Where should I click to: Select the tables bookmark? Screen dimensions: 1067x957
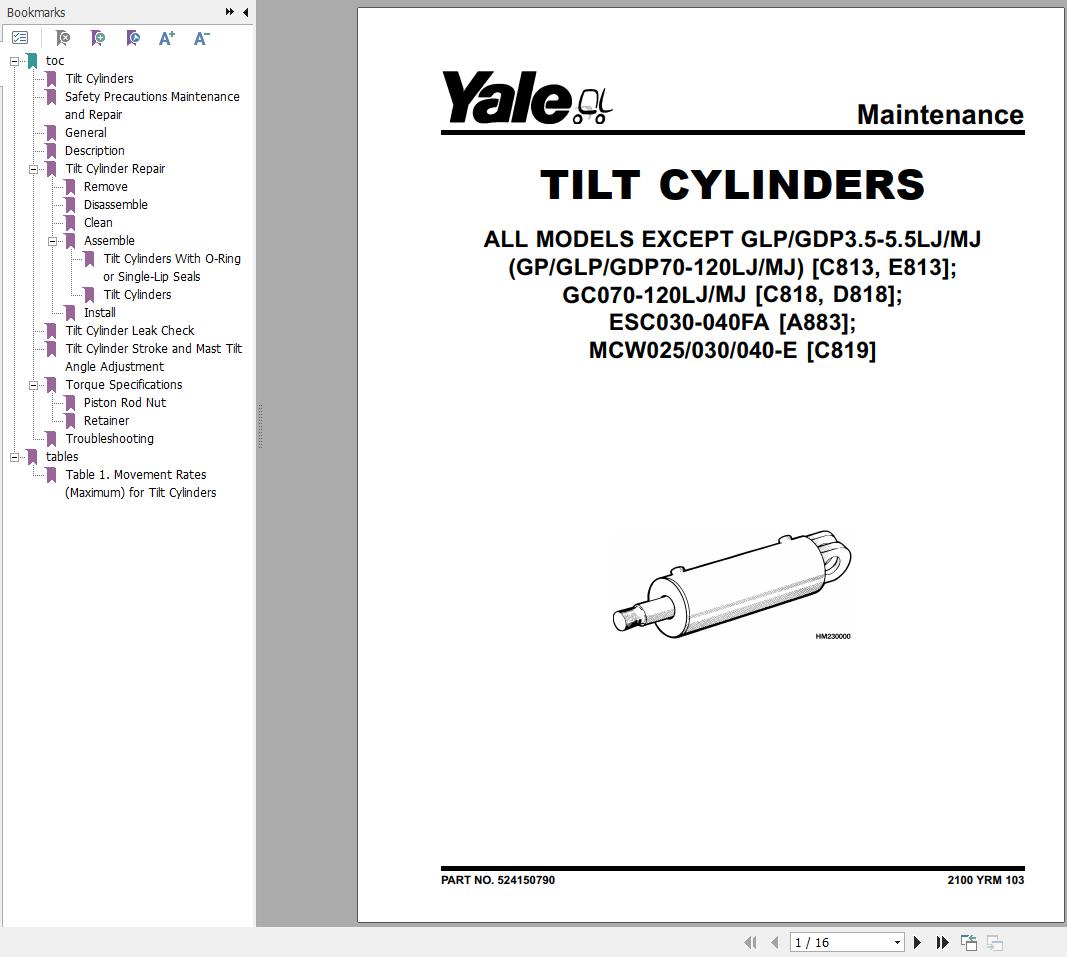pyautogui.click(x=62, y=457)
